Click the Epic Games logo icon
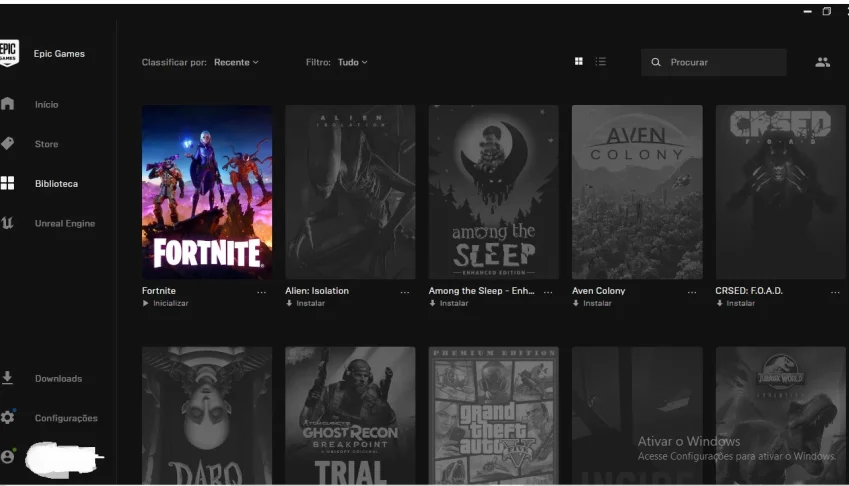Screen dimensions: 849x486 tap(9, 53)
